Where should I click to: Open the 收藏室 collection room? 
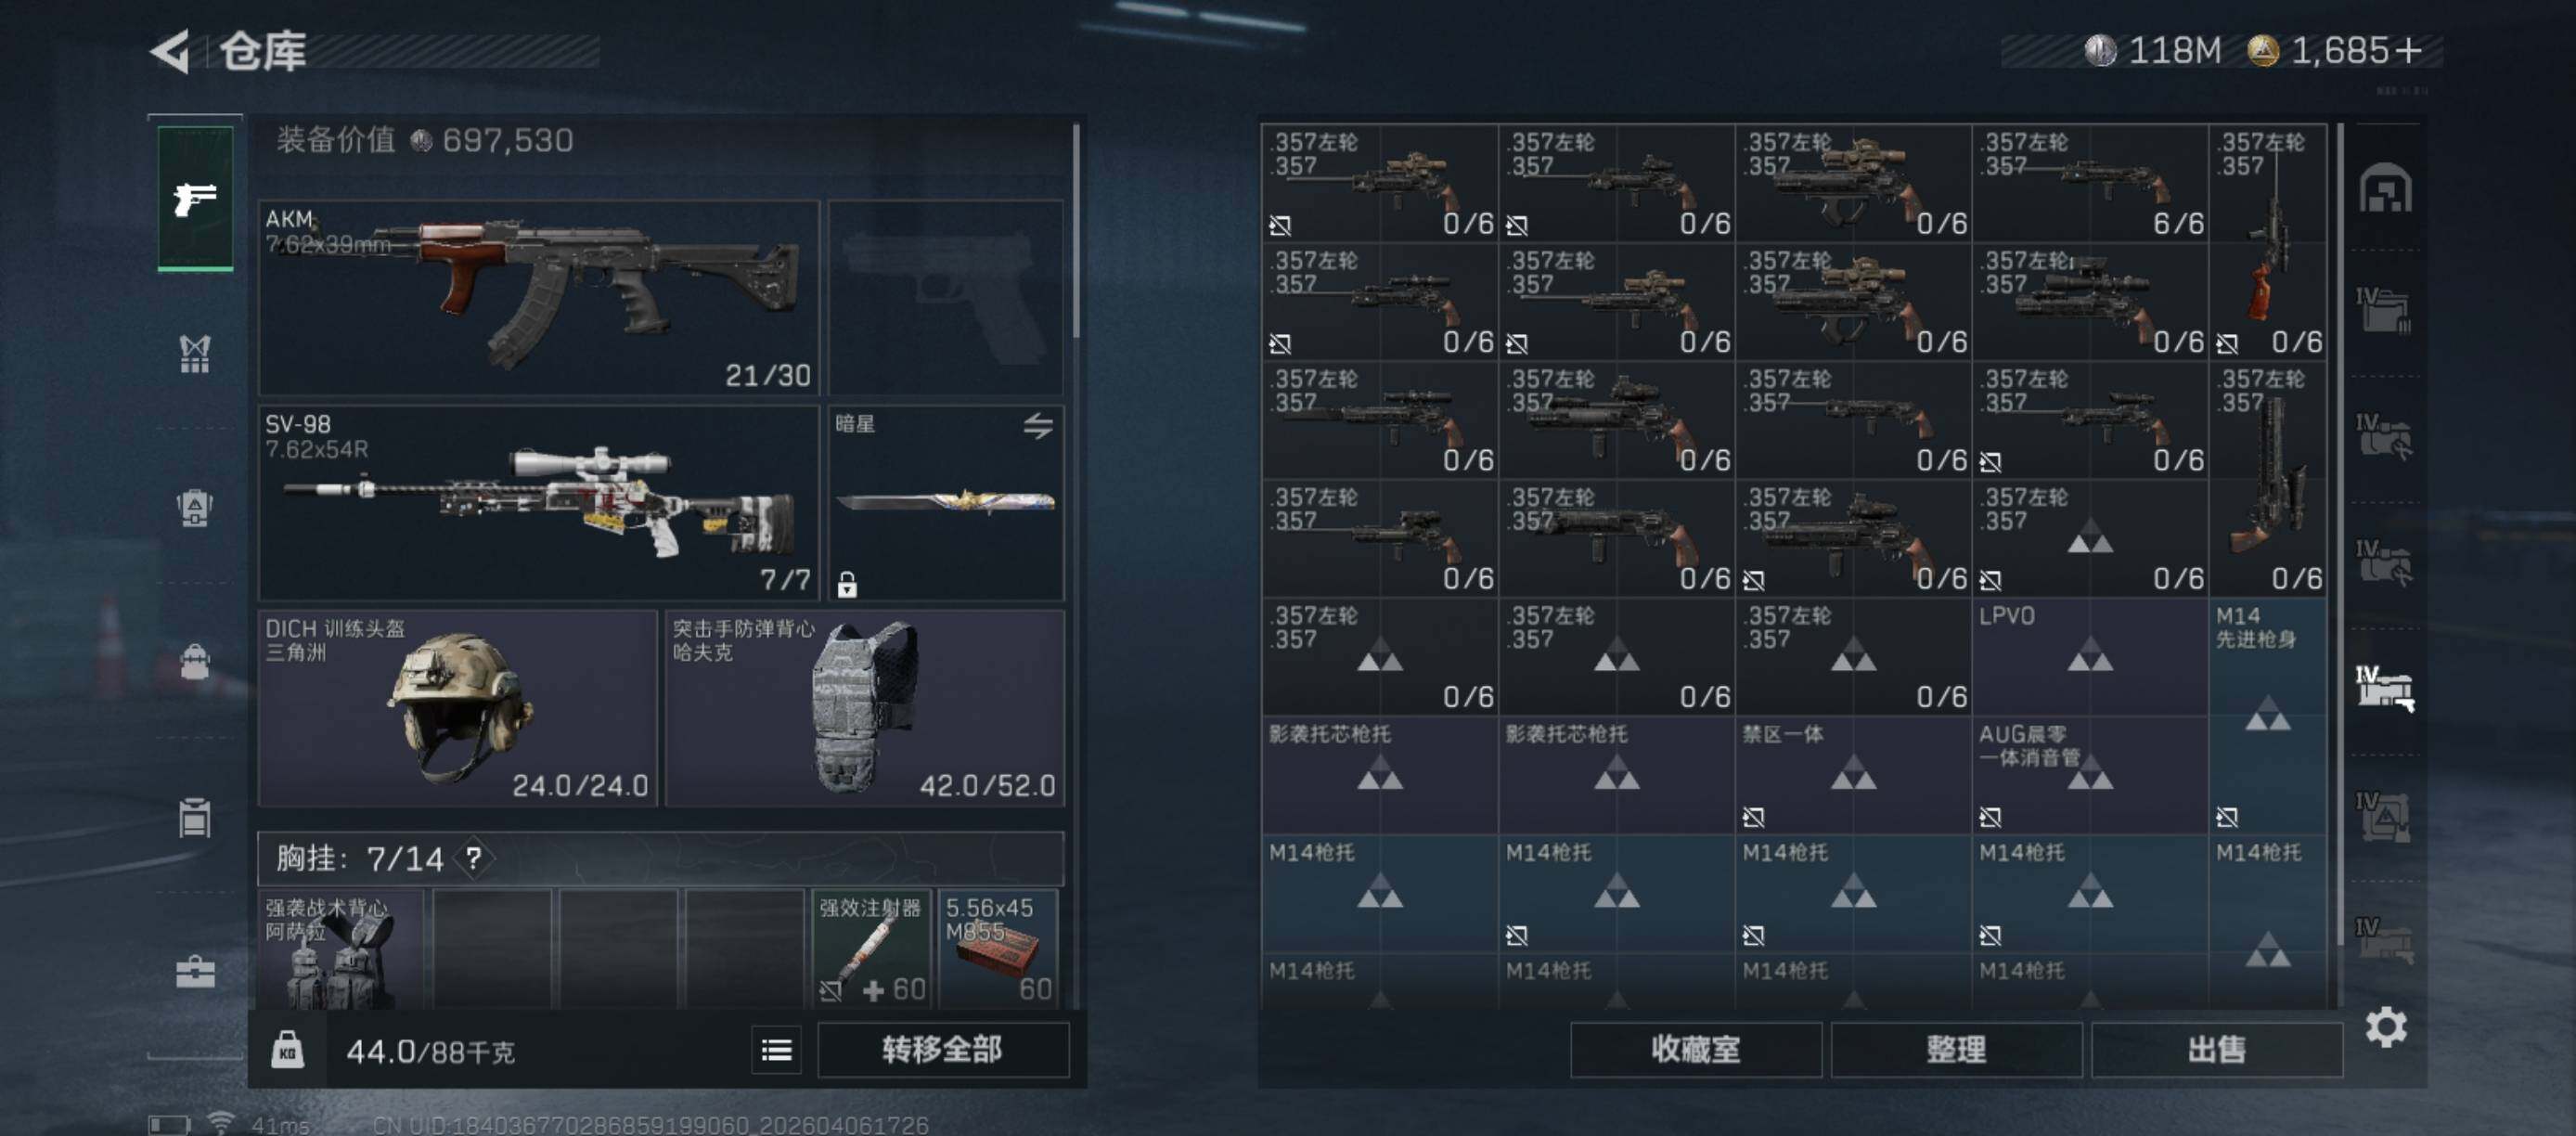point(1696,1050)
